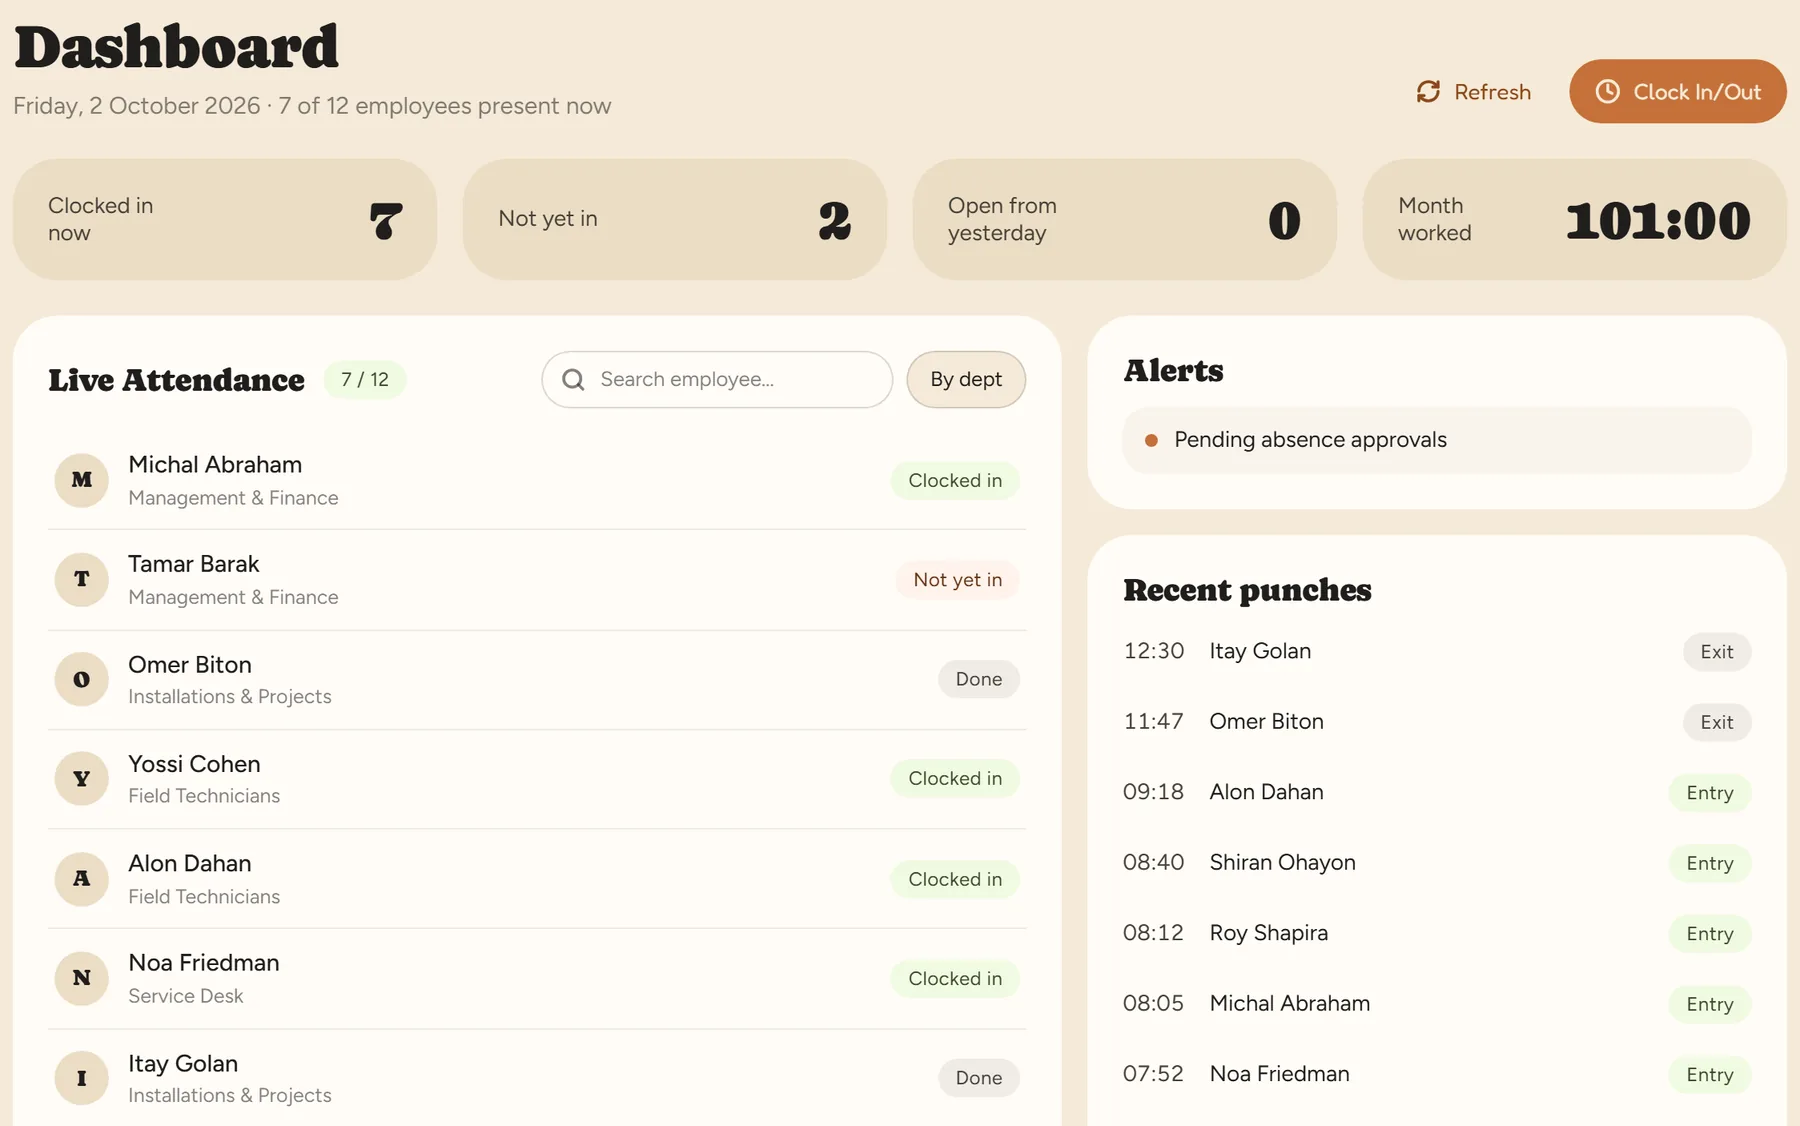Click Noa Friedman's Clocked in status
Screen dimensions: 1800x1126
(x=955, y=978)
